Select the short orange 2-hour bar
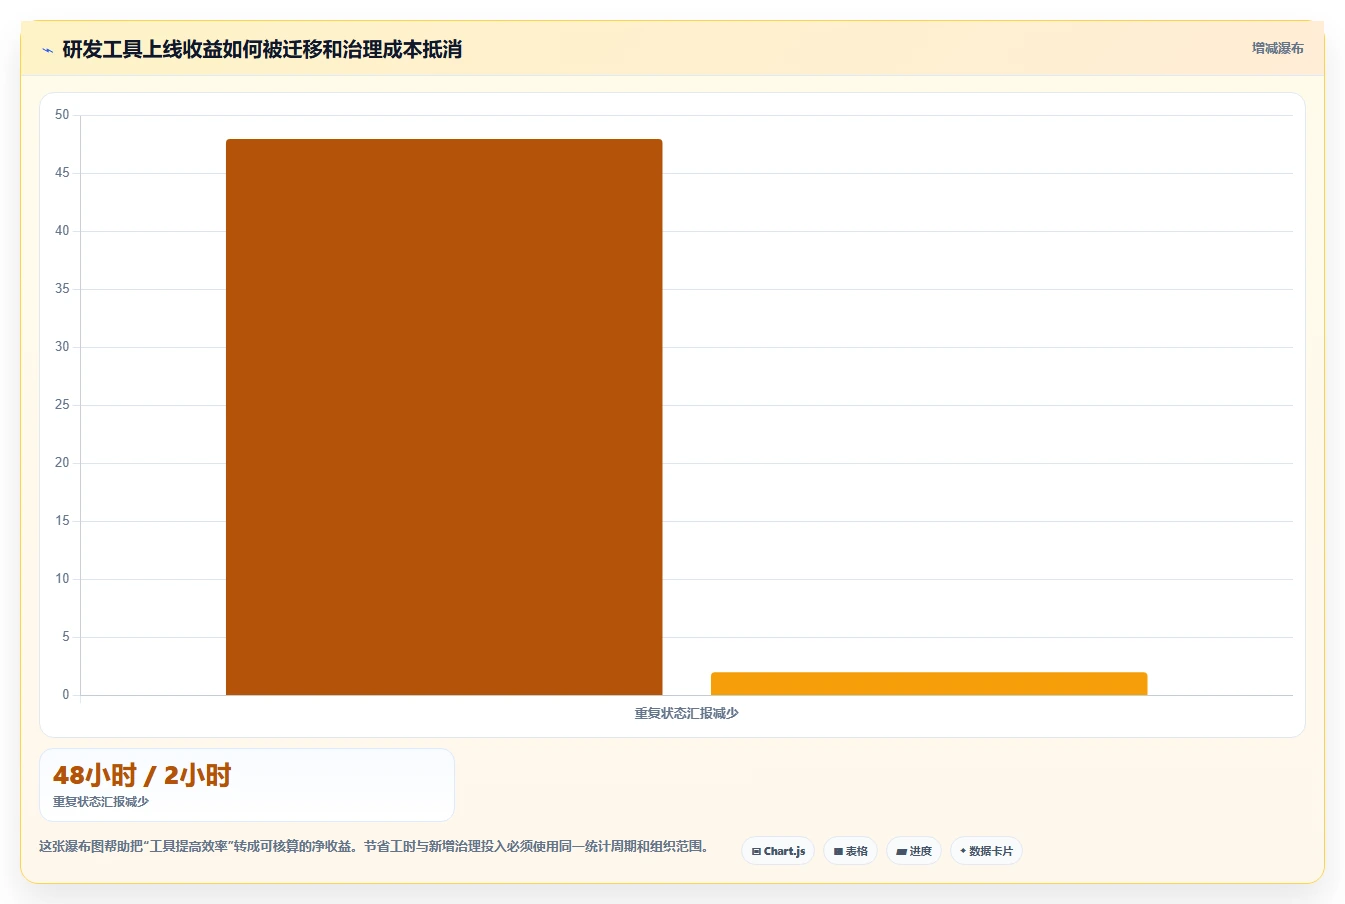The image size is (1345, 904). (929, 684)
